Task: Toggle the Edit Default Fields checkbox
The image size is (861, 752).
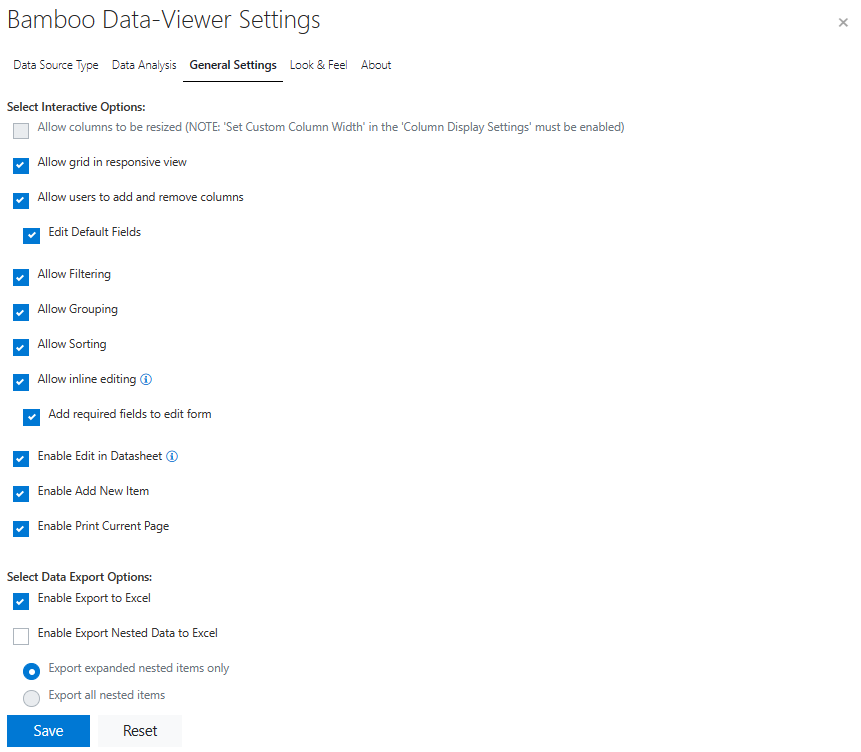Action: (x=32, y=235)
